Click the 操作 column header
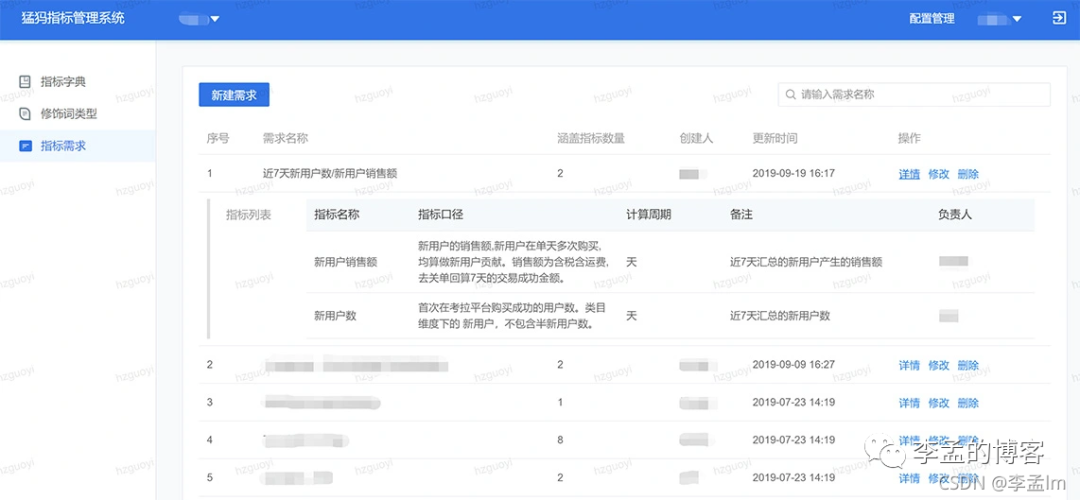 909,138
